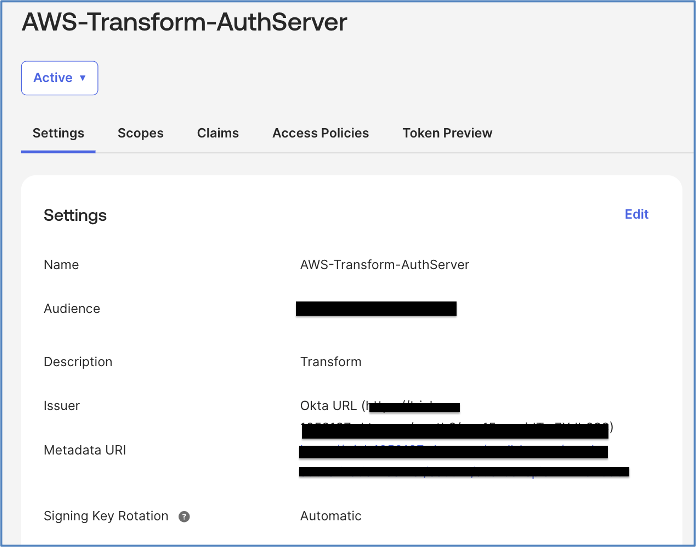This screenshot has width=696, height=548.
Task: Open the Claims tab
Action: coord(218,133)
